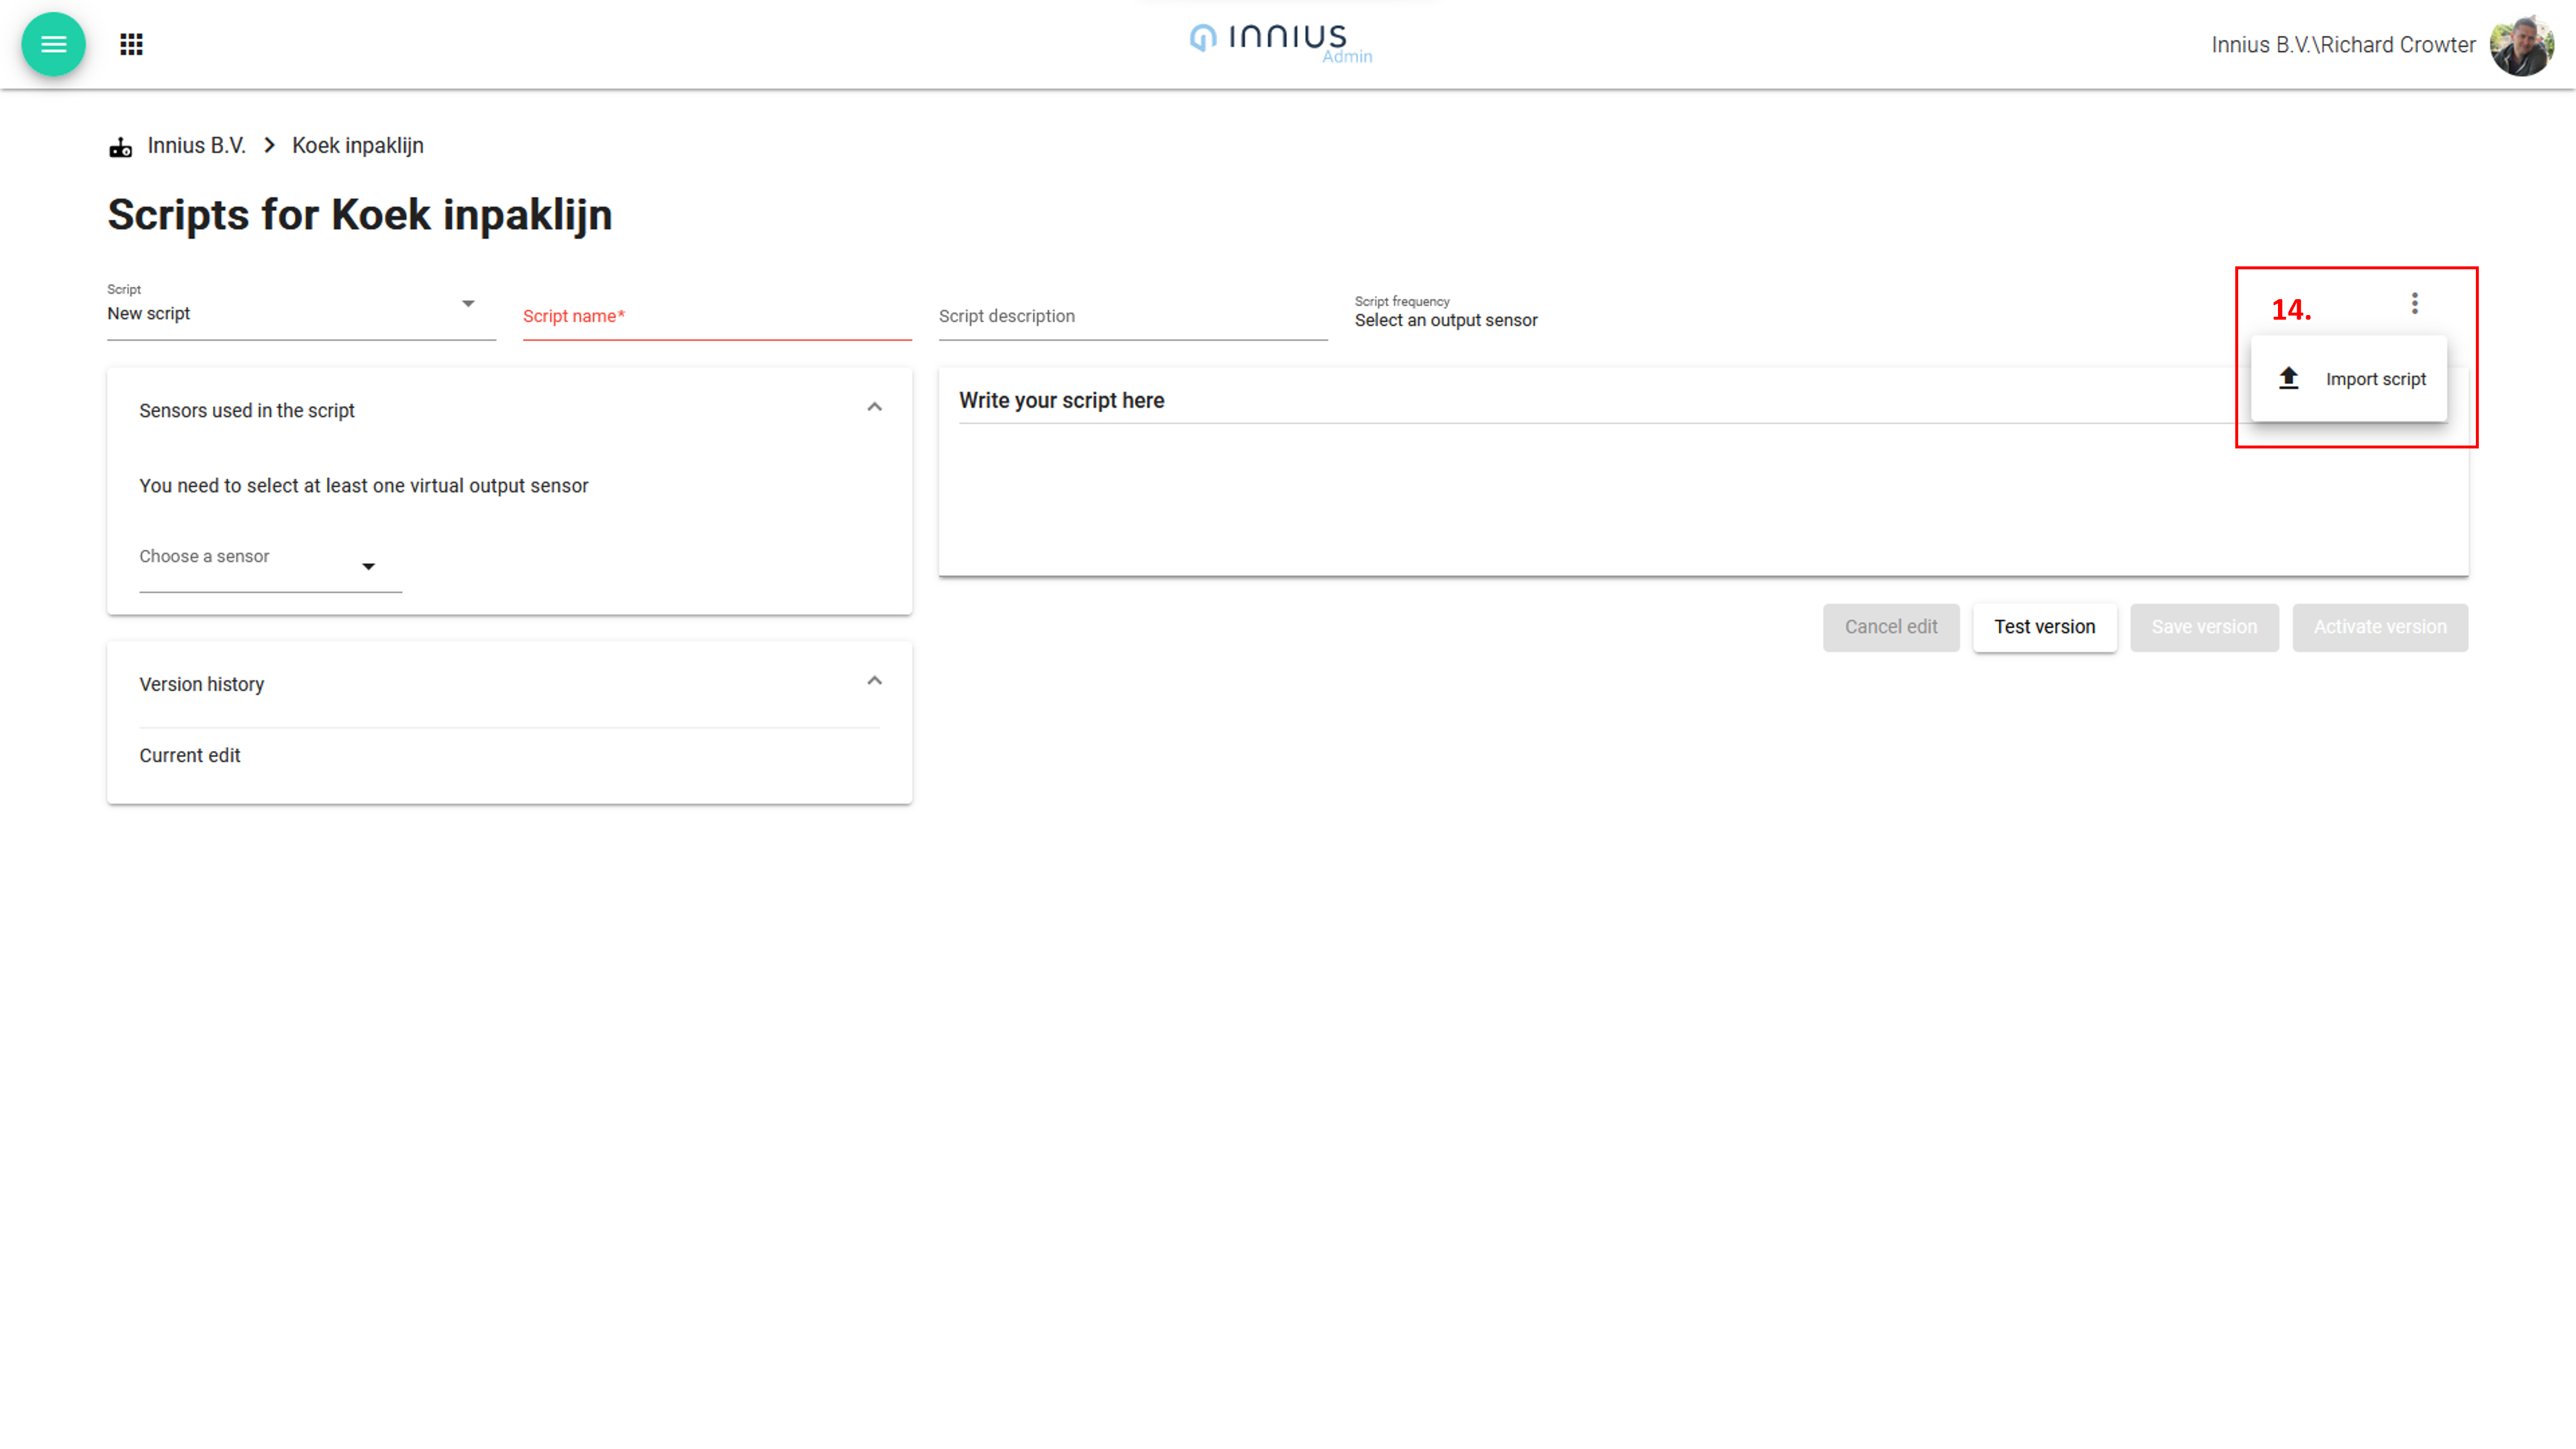Click the Cancel edit button
This screenshot has width=2576, height=1449.
click(1889, 626)
